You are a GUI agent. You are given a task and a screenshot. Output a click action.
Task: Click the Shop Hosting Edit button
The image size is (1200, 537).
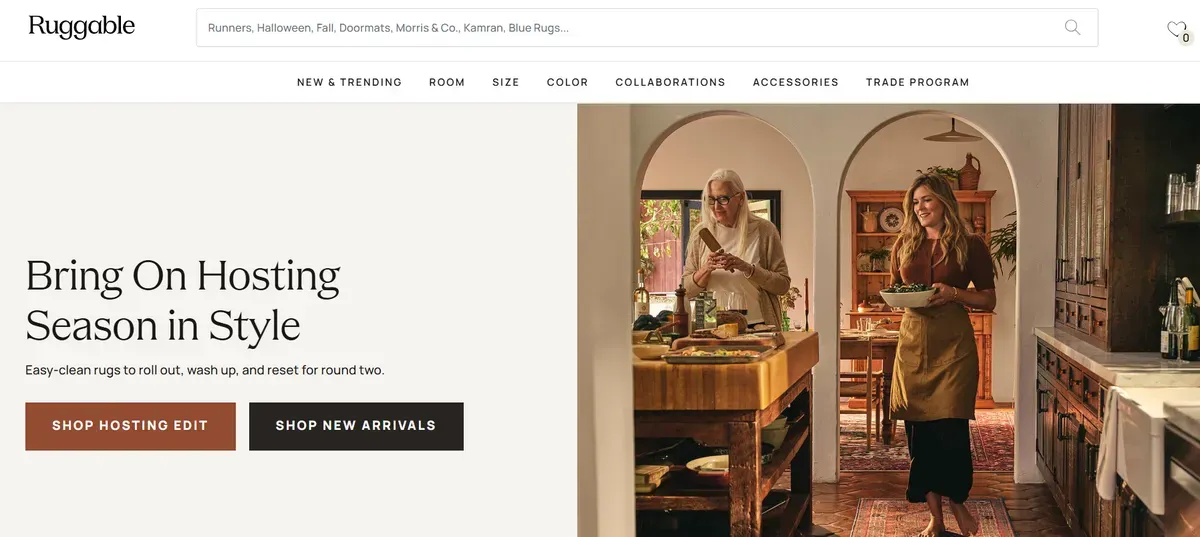coord(130,426)
